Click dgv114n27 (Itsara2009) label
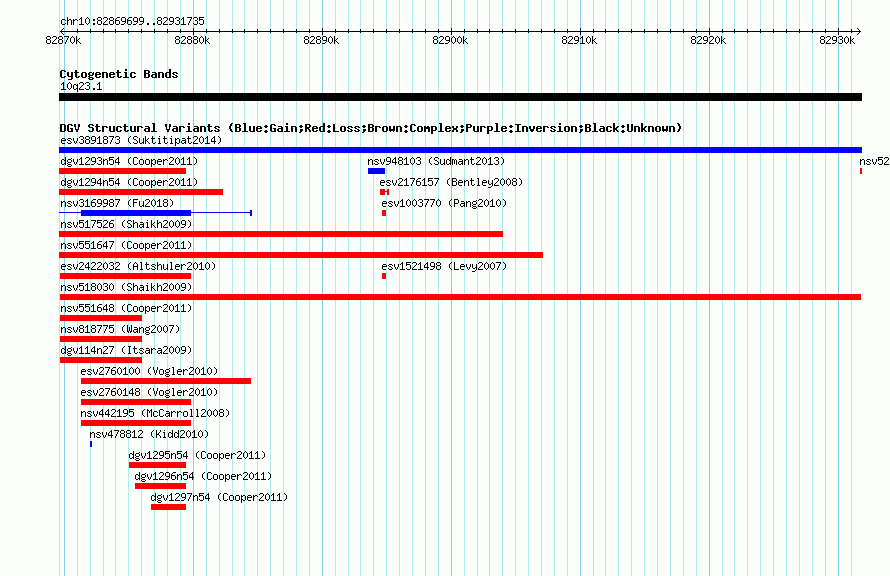 tap(126, 350)
